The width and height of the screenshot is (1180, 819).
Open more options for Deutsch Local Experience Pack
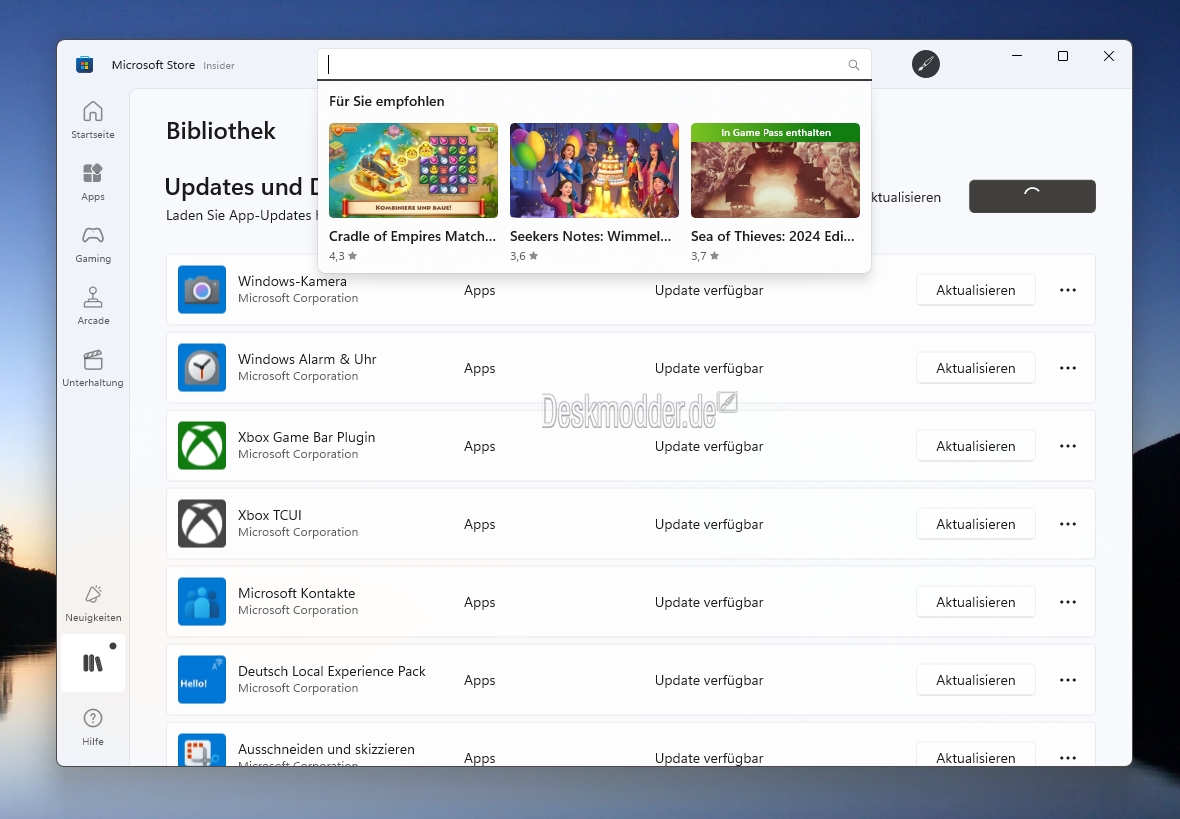pos(1068,680)
